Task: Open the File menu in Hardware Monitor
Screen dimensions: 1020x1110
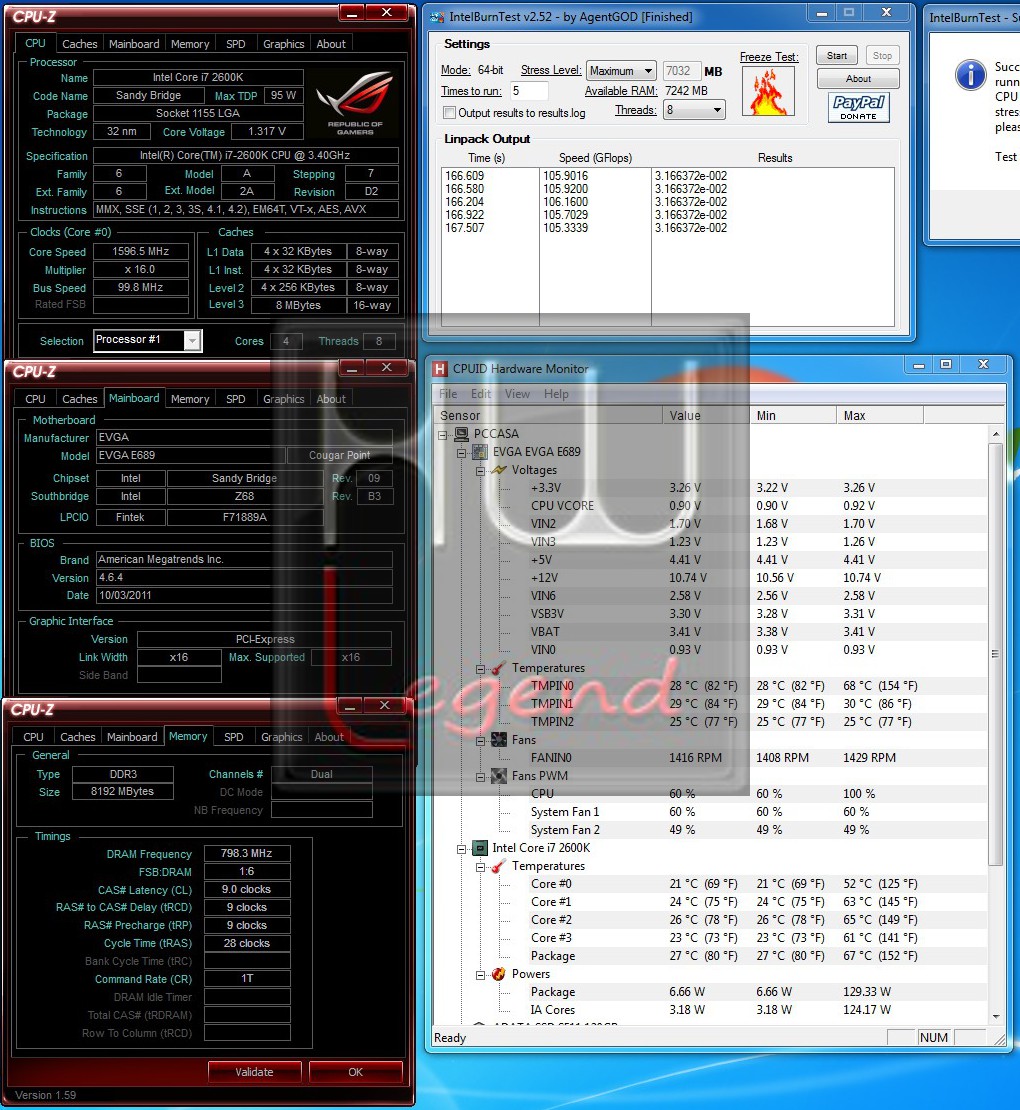Action: (448, 394)
